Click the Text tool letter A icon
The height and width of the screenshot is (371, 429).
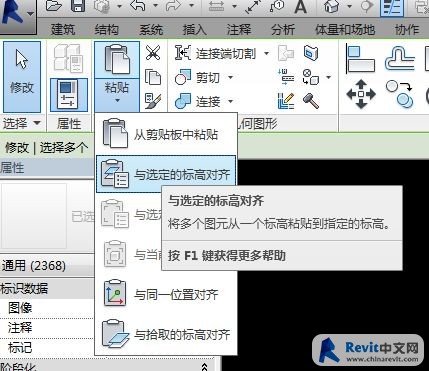[300, 6]
